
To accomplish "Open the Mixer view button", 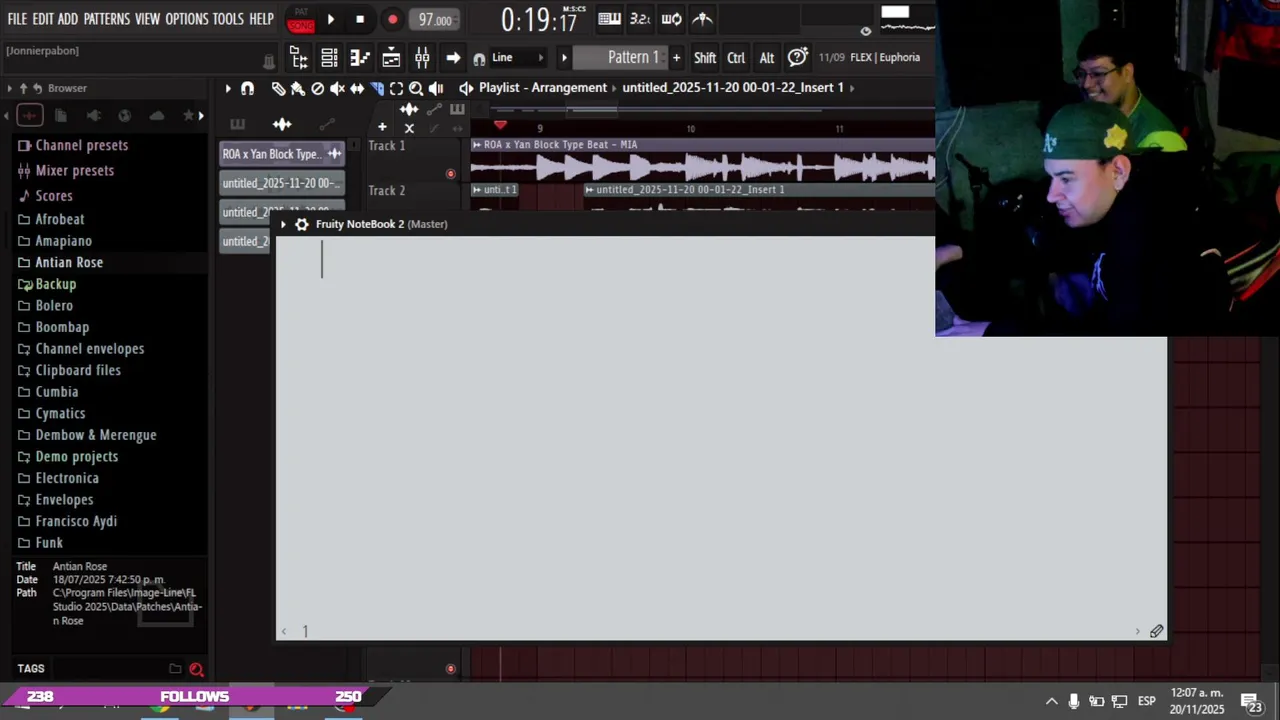I will click(x=422, y=57).
